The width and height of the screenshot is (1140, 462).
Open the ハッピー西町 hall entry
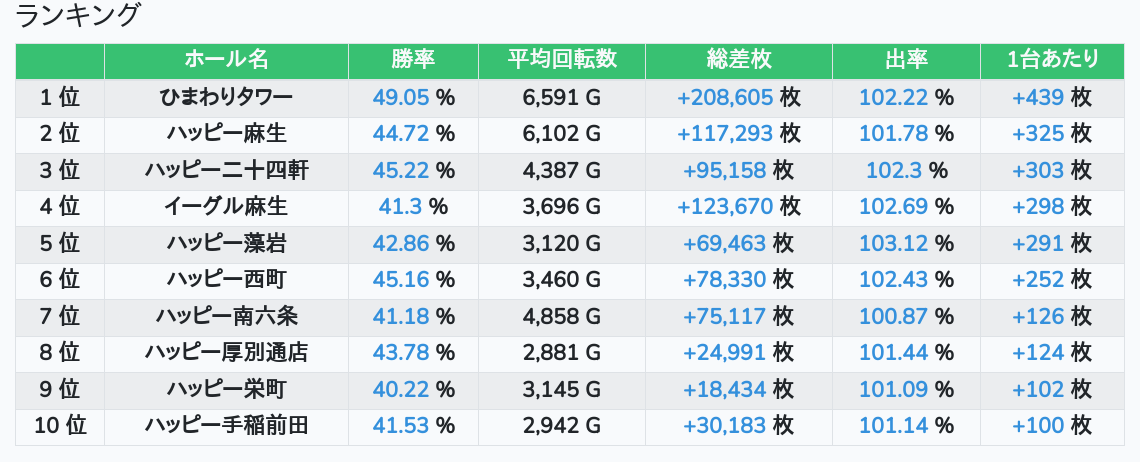tap(226, 279)
